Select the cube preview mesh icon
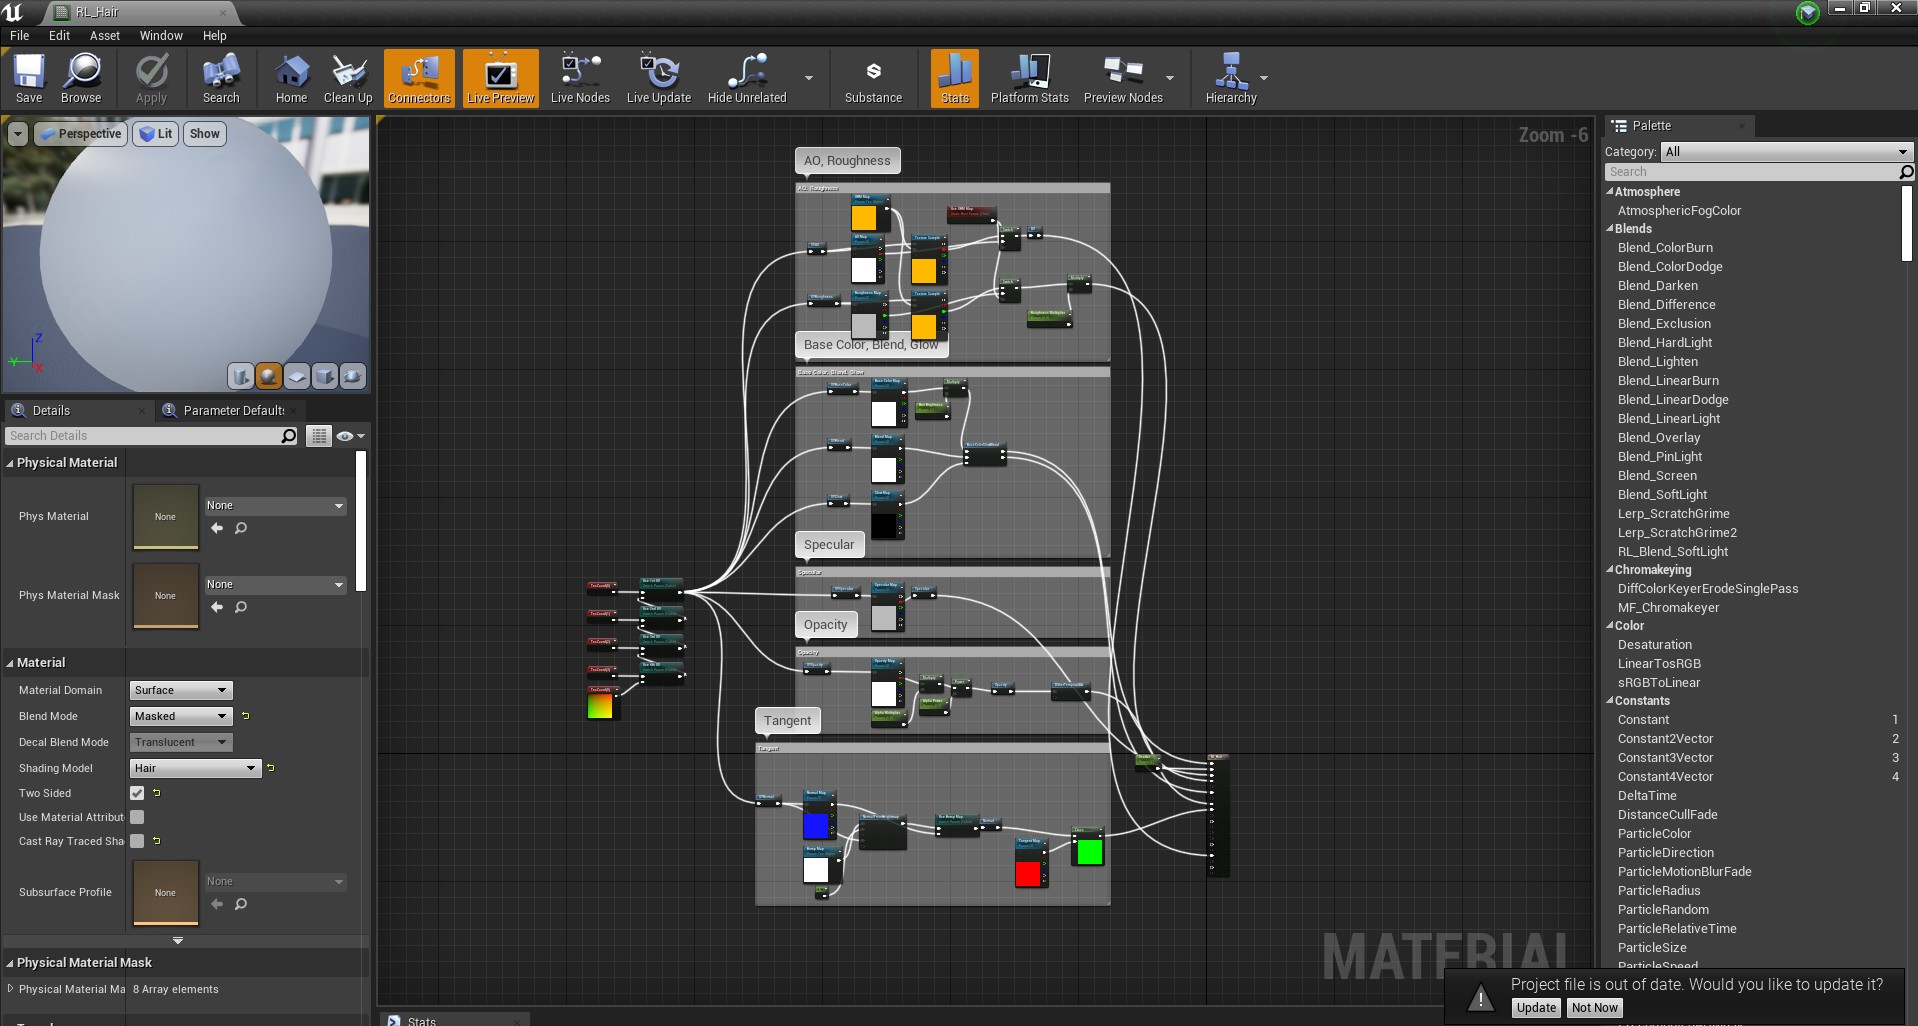Viewport: 1918px width, 1026px height. click(325, 376)
